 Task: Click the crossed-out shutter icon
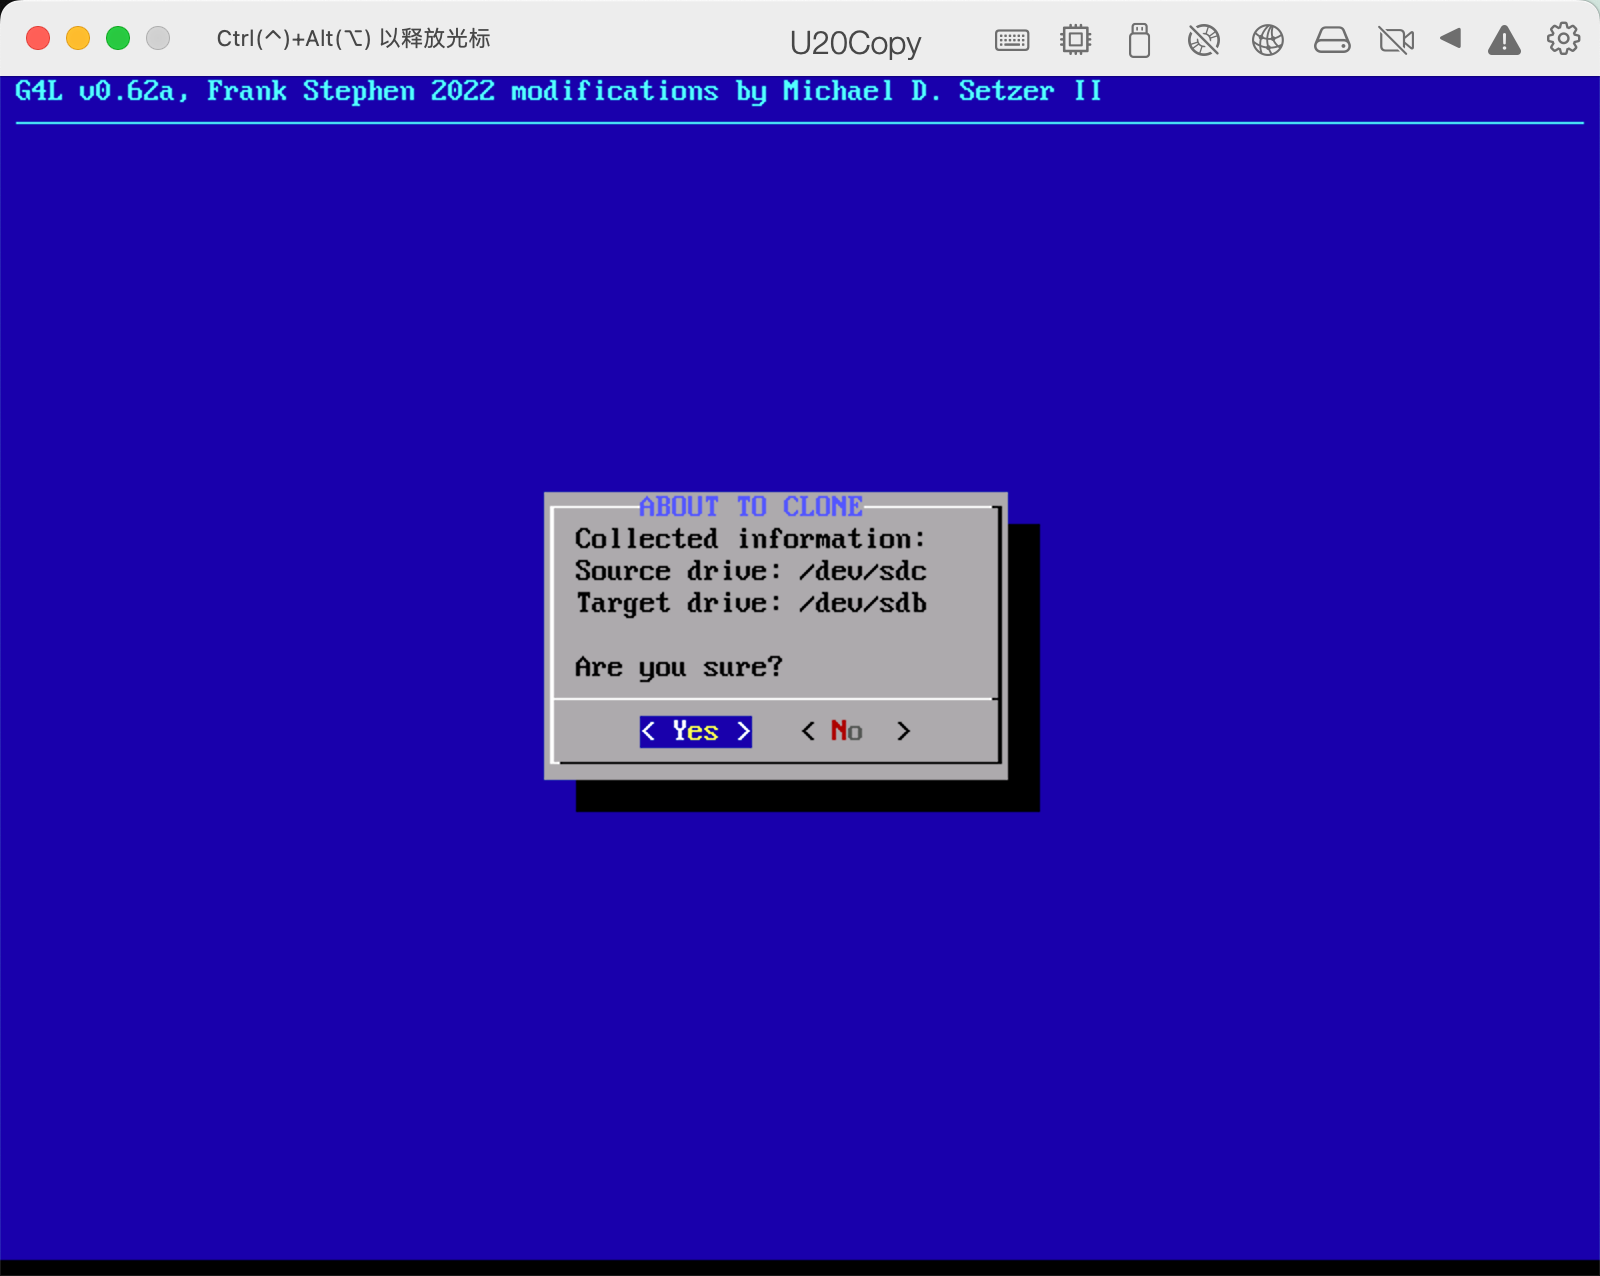coord(1204,40)
